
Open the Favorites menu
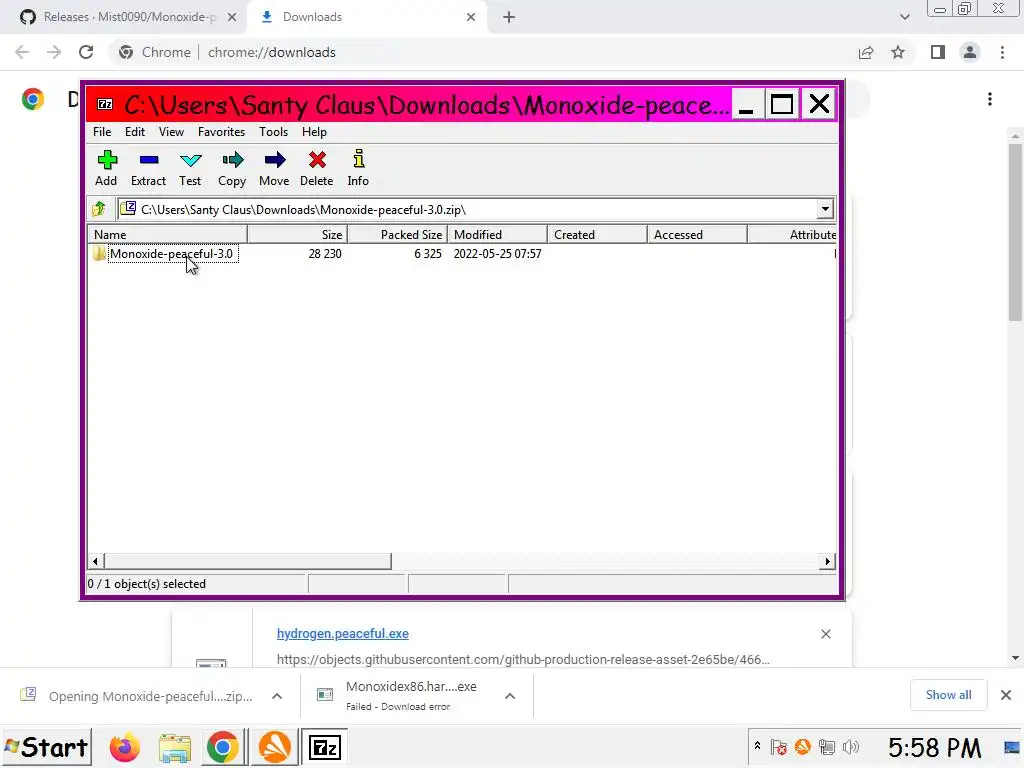(x=221, y=132)
